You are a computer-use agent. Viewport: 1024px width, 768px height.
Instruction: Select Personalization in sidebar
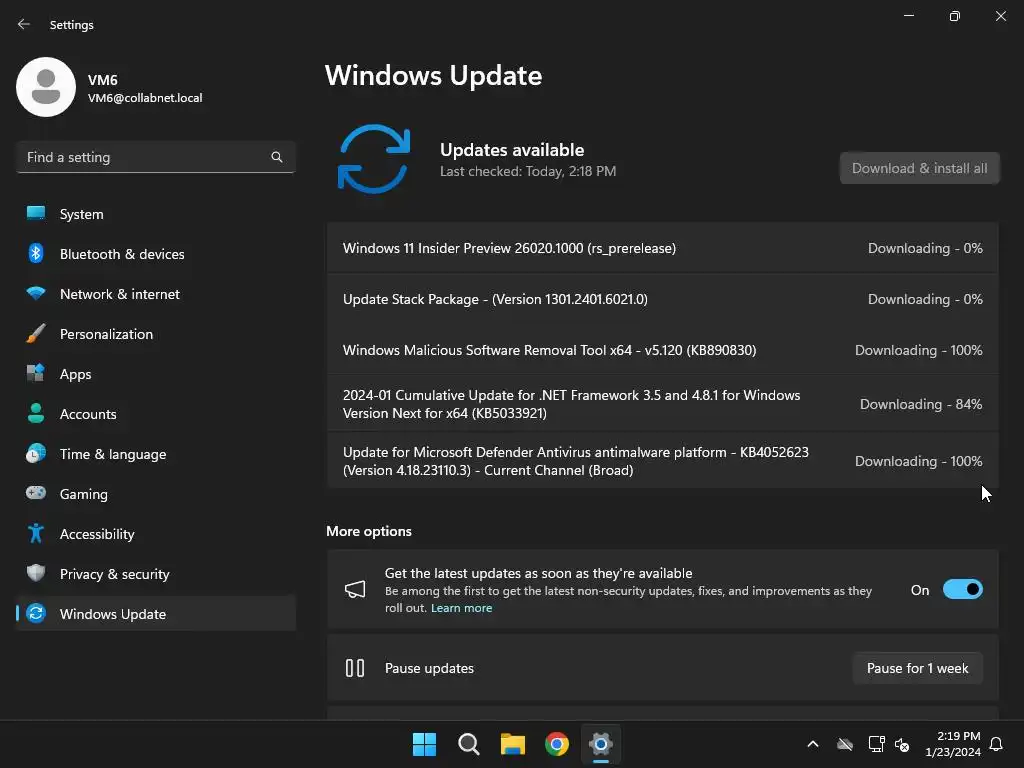coord(155,334)
